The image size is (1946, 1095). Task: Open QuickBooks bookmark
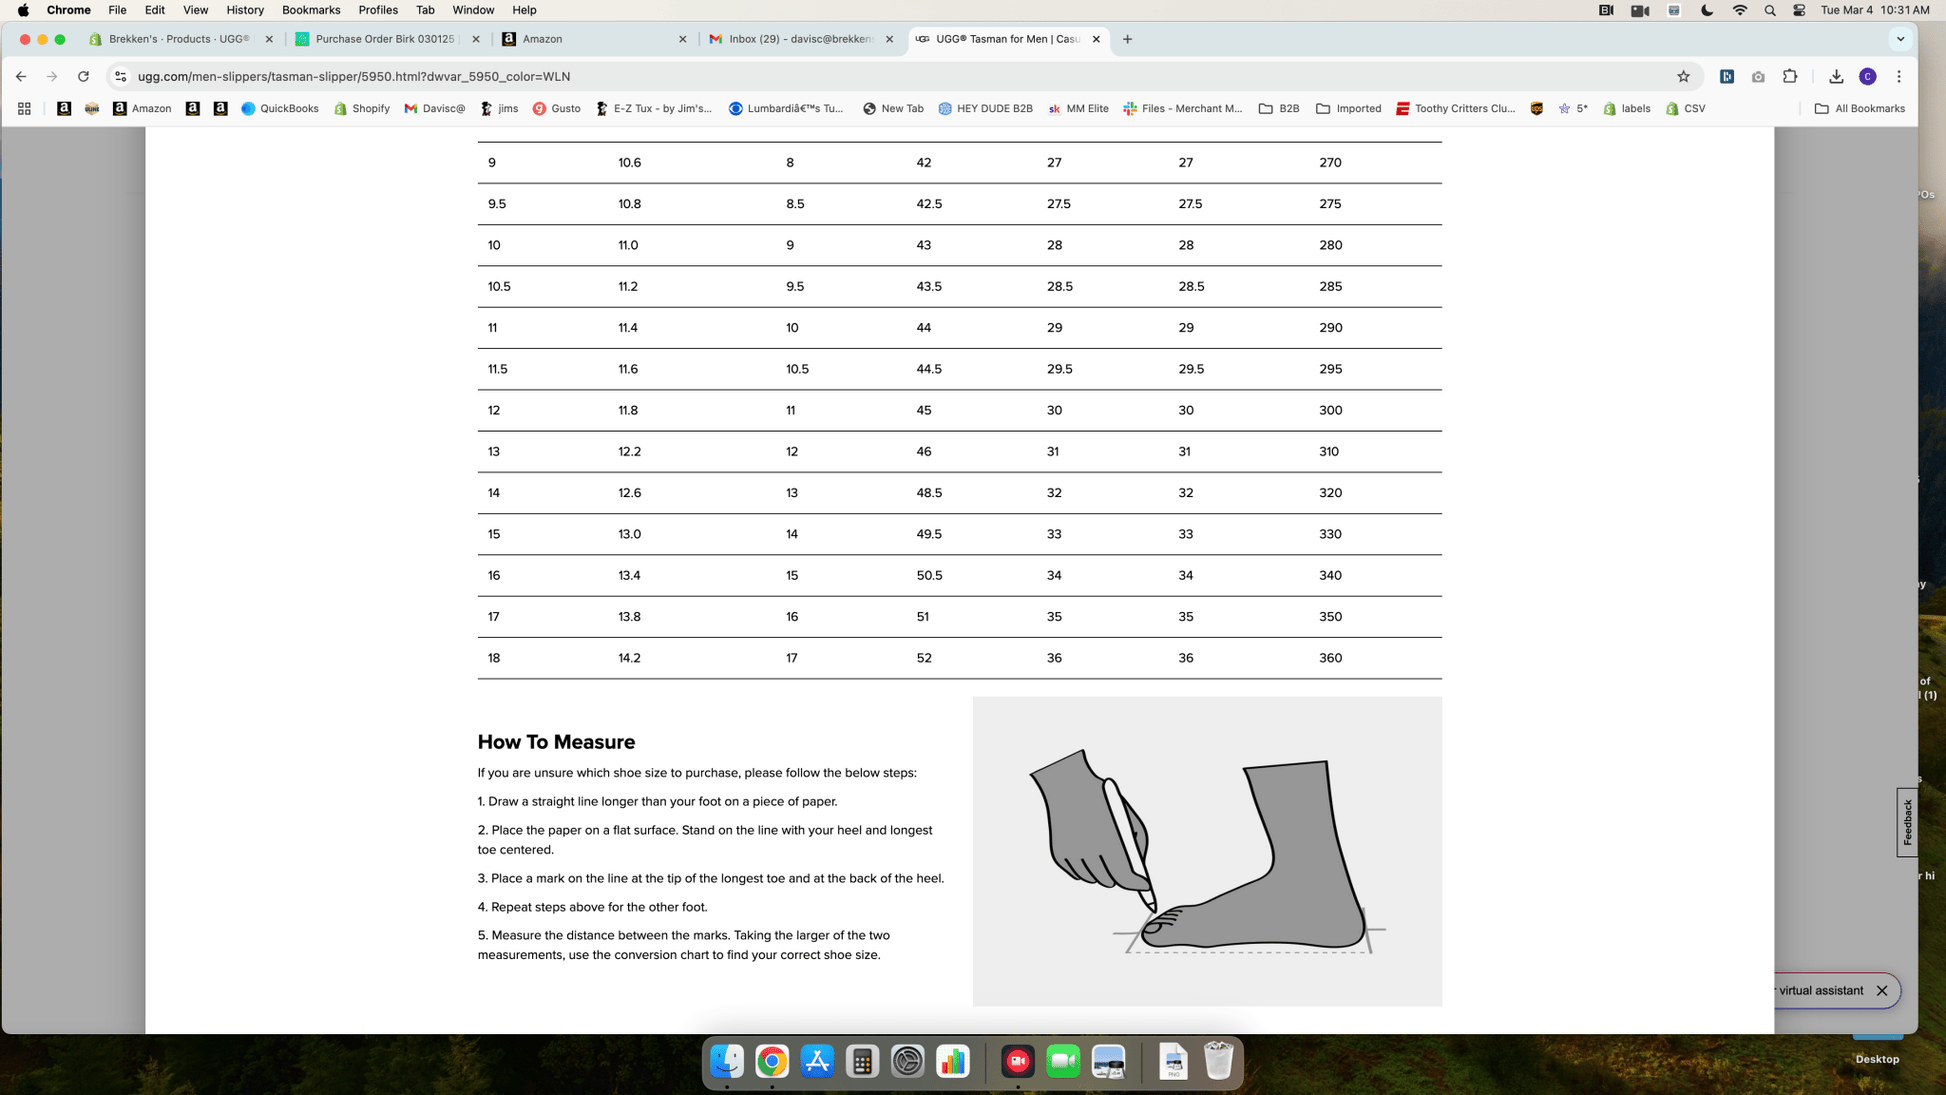280,108
